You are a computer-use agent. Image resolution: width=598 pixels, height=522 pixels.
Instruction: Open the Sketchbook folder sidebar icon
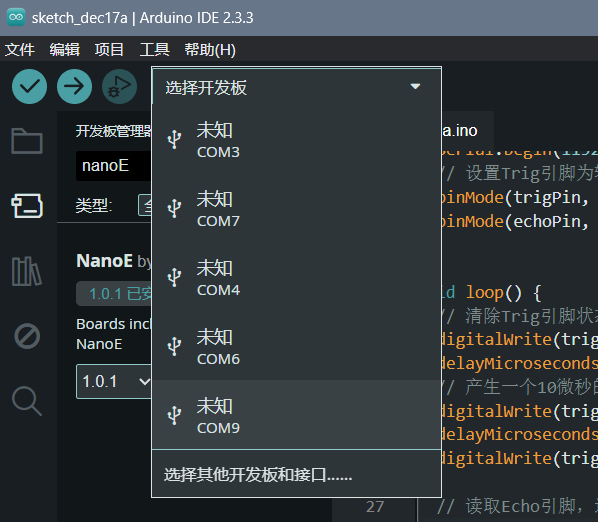[x=27, y=141]
